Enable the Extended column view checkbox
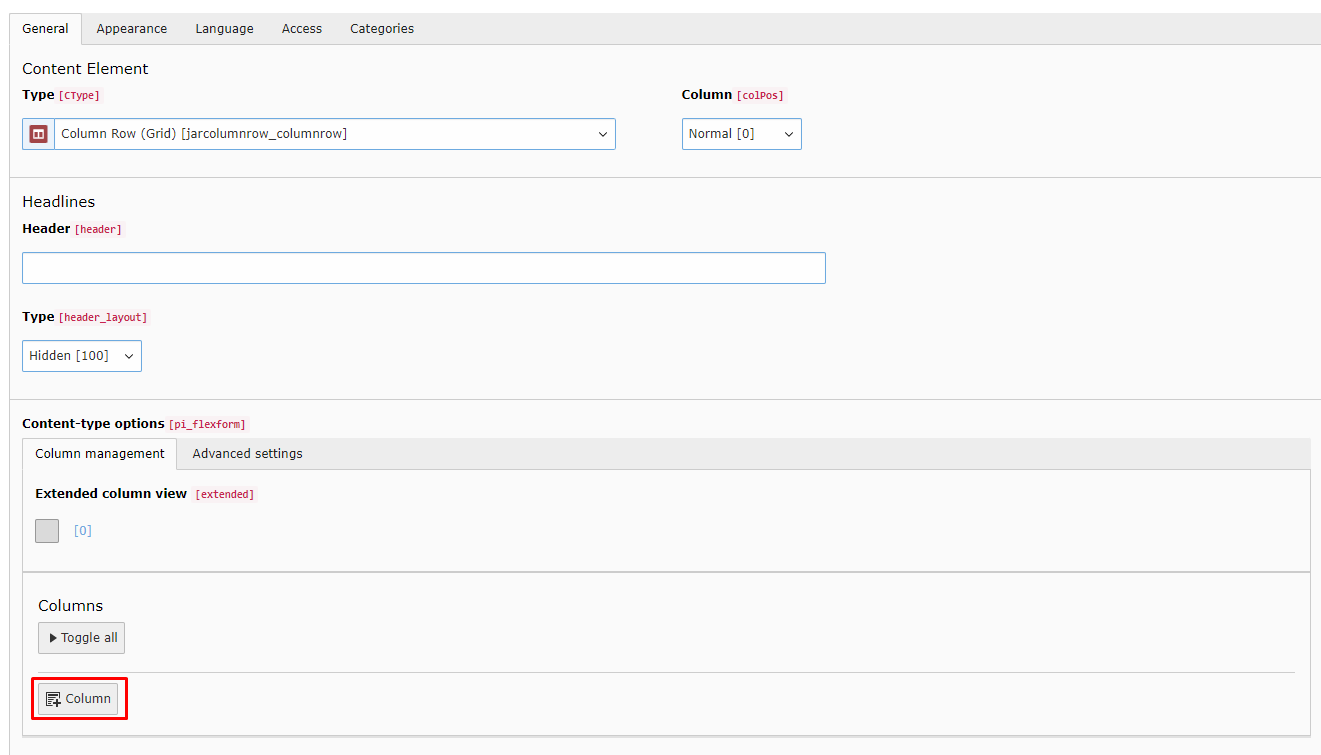 [47, 531]
